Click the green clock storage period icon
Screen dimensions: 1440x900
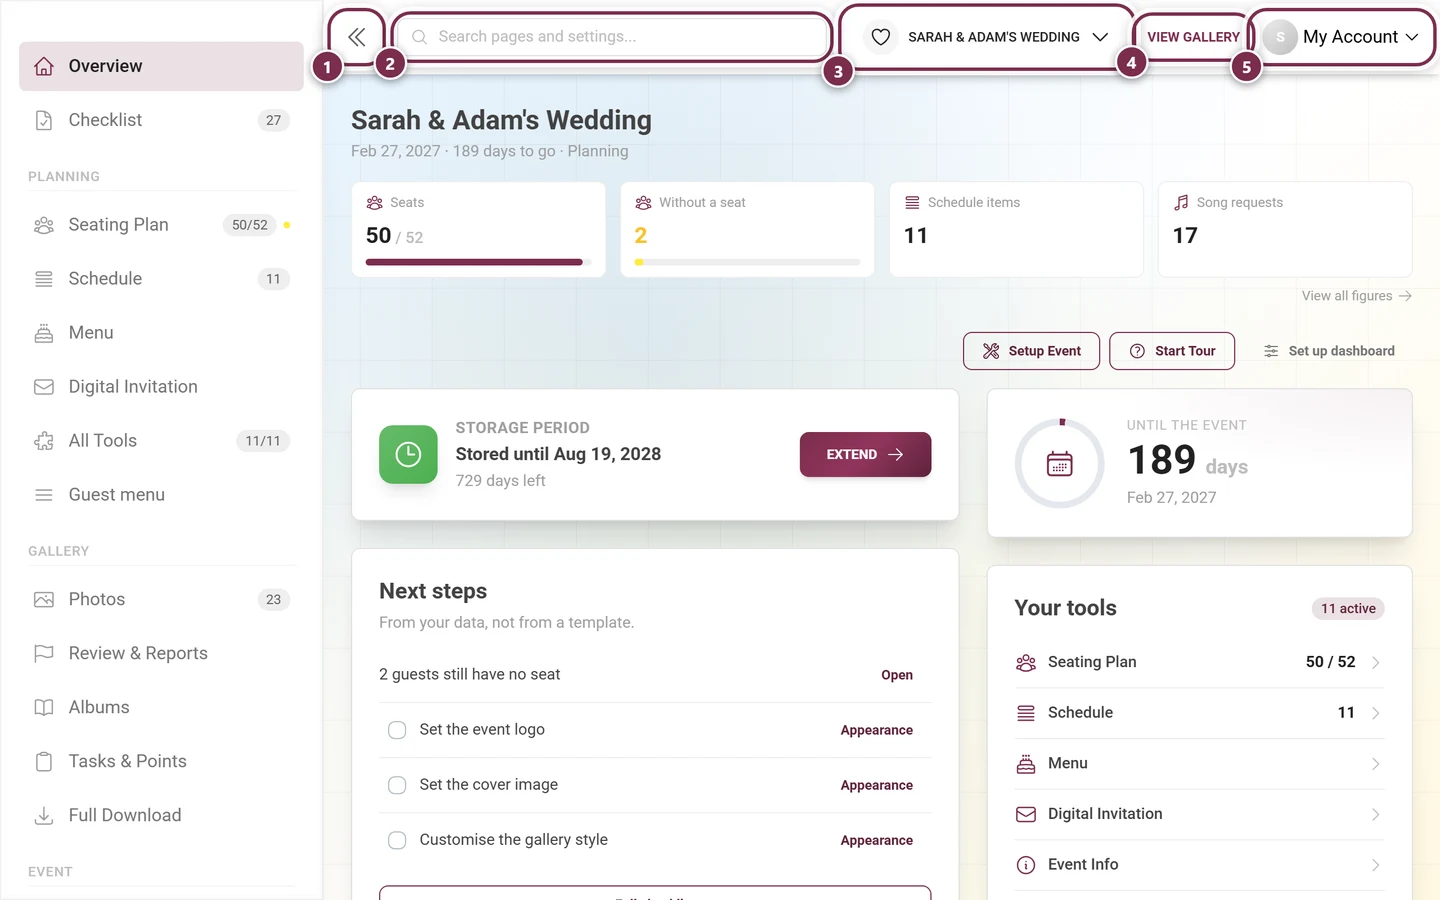[x=408, y=454]
